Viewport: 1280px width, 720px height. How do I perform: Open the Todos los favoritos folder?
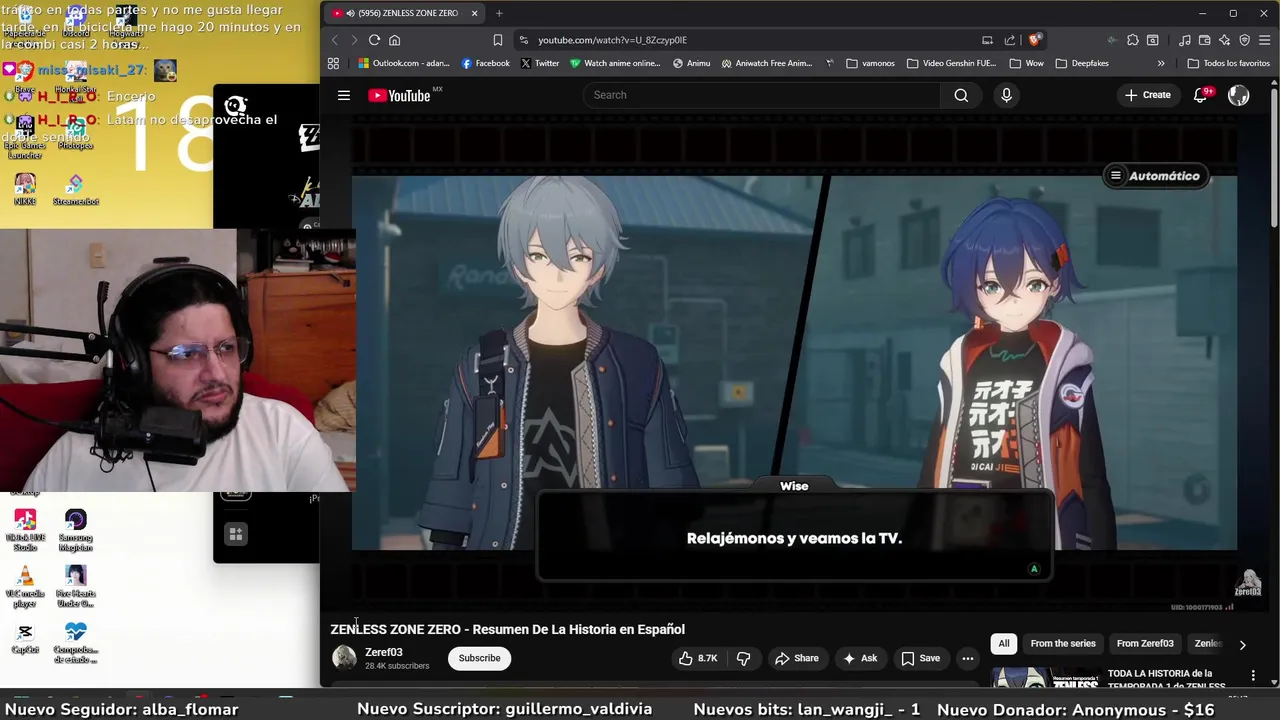pos(1229,63)
